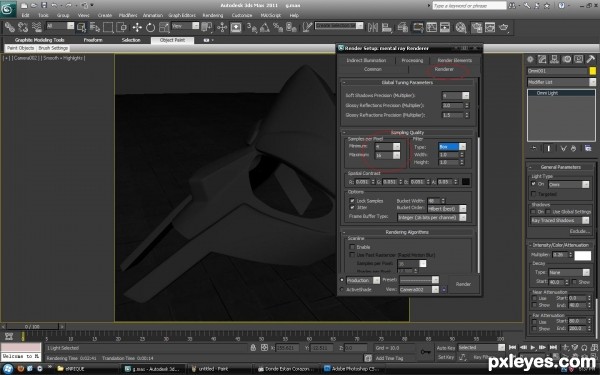The height and width of the screenshot is (375, 600).
Task: Click the Bind to Space Warp tool
Action: [36, 28]
